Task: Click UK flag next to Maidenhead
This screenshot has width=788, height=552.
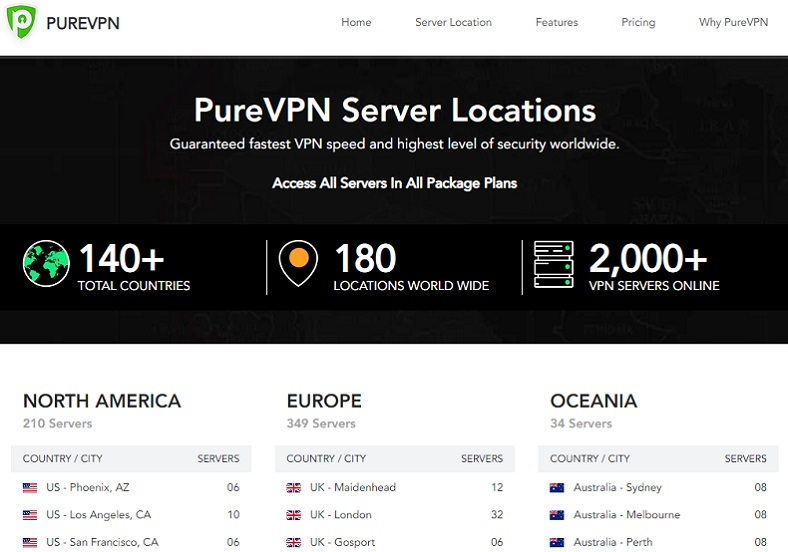Action: (293, 488)
